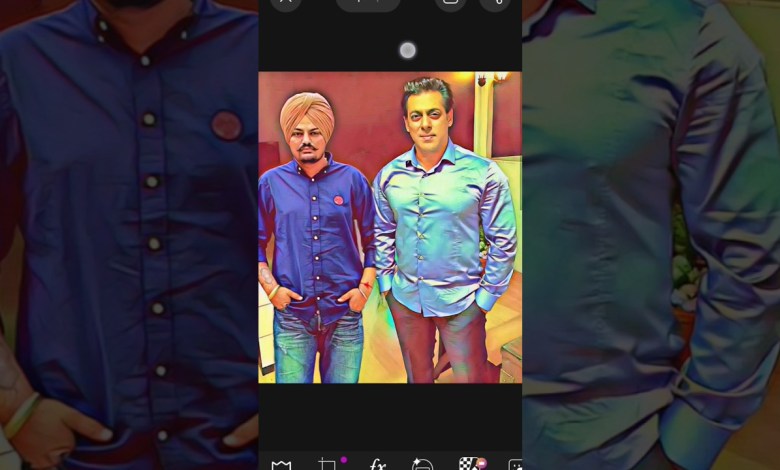This screenshot has width=780, height=470.
Task: Open the Gold crown icon
Action: point(281,465)
